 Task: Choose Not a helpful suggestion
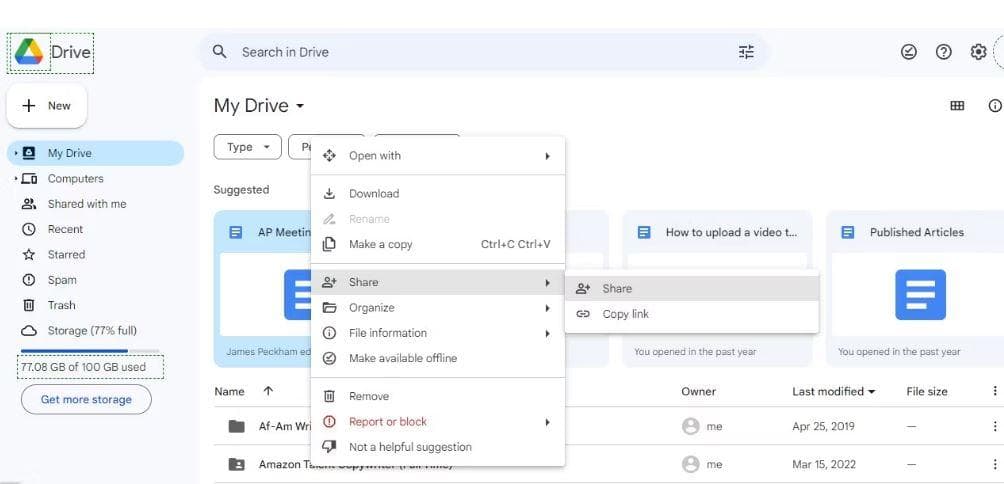pos(437,447)
